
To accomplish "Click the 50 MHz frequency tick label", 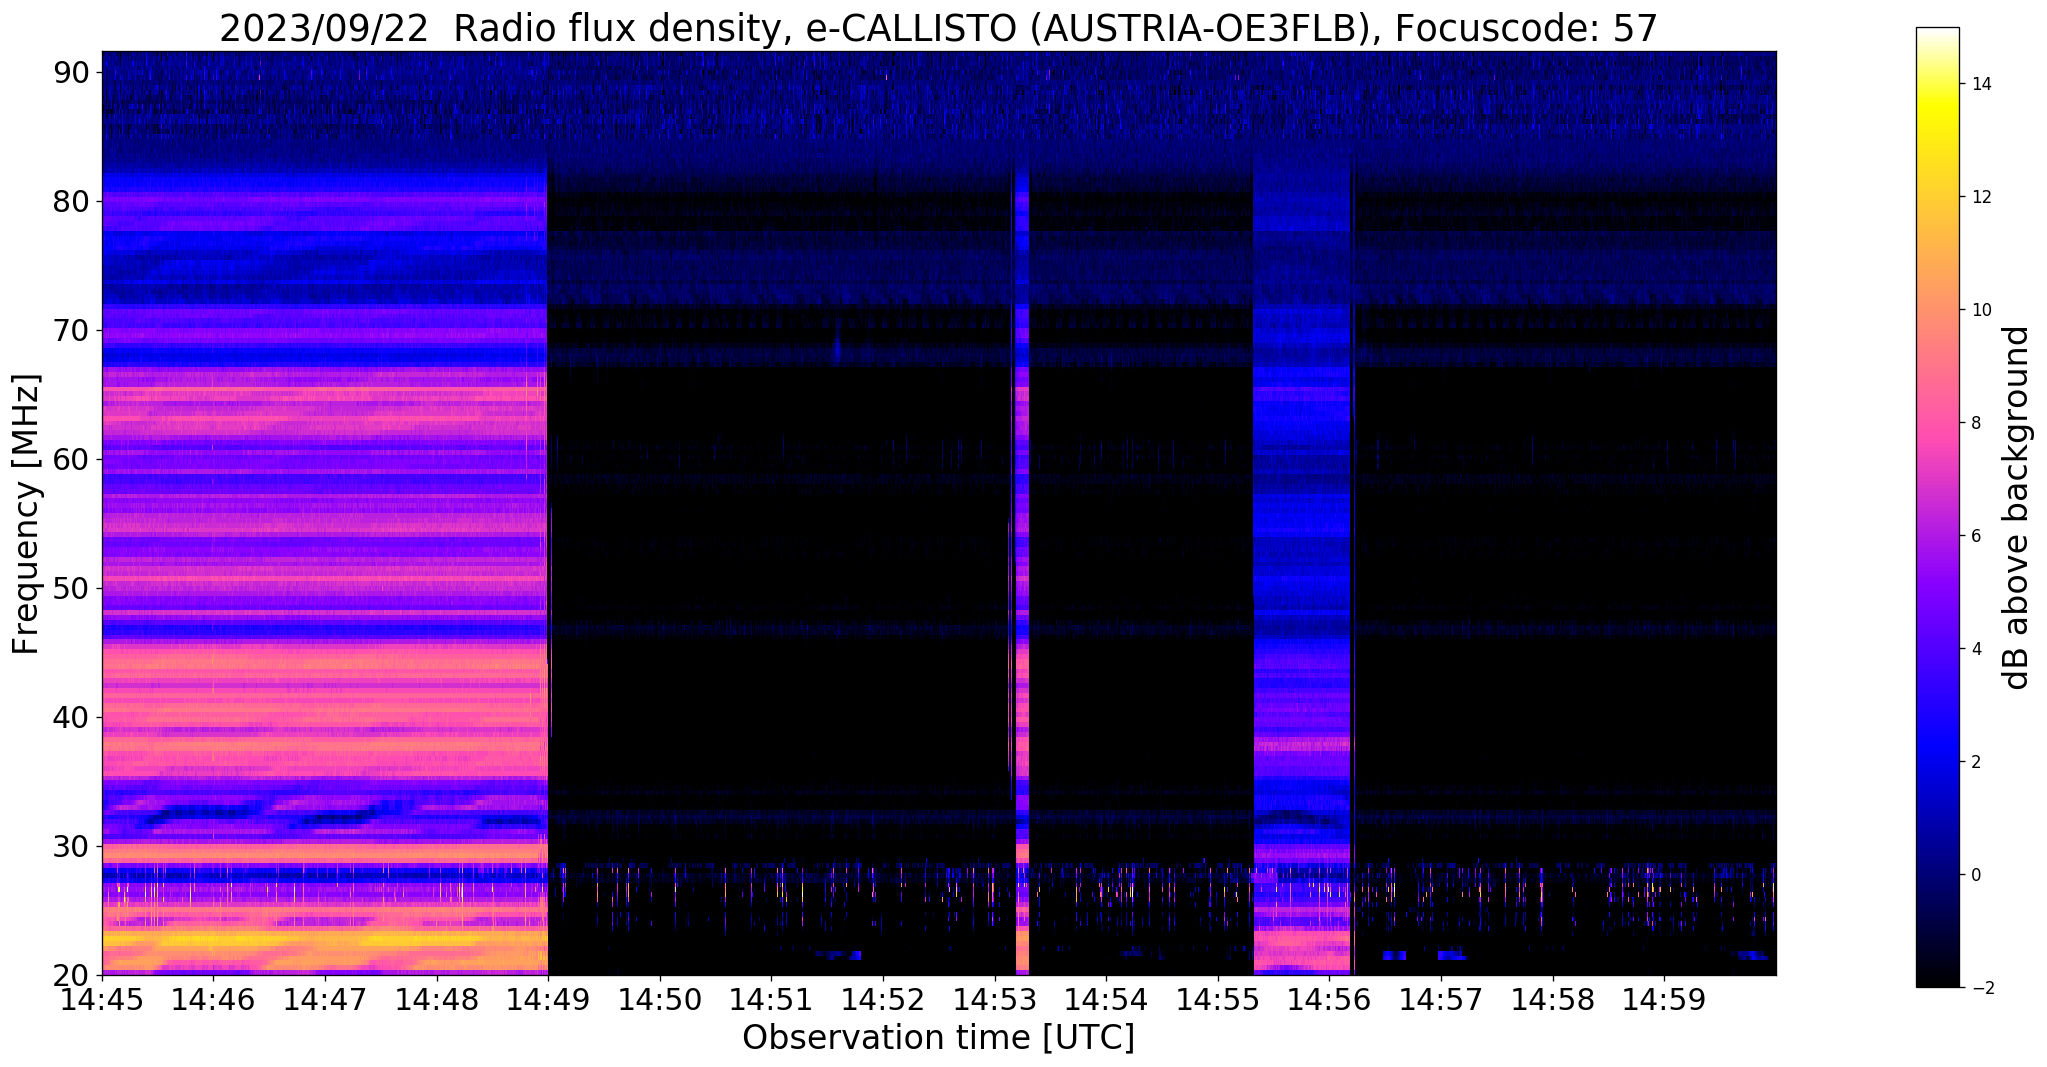I will [72, 588].
